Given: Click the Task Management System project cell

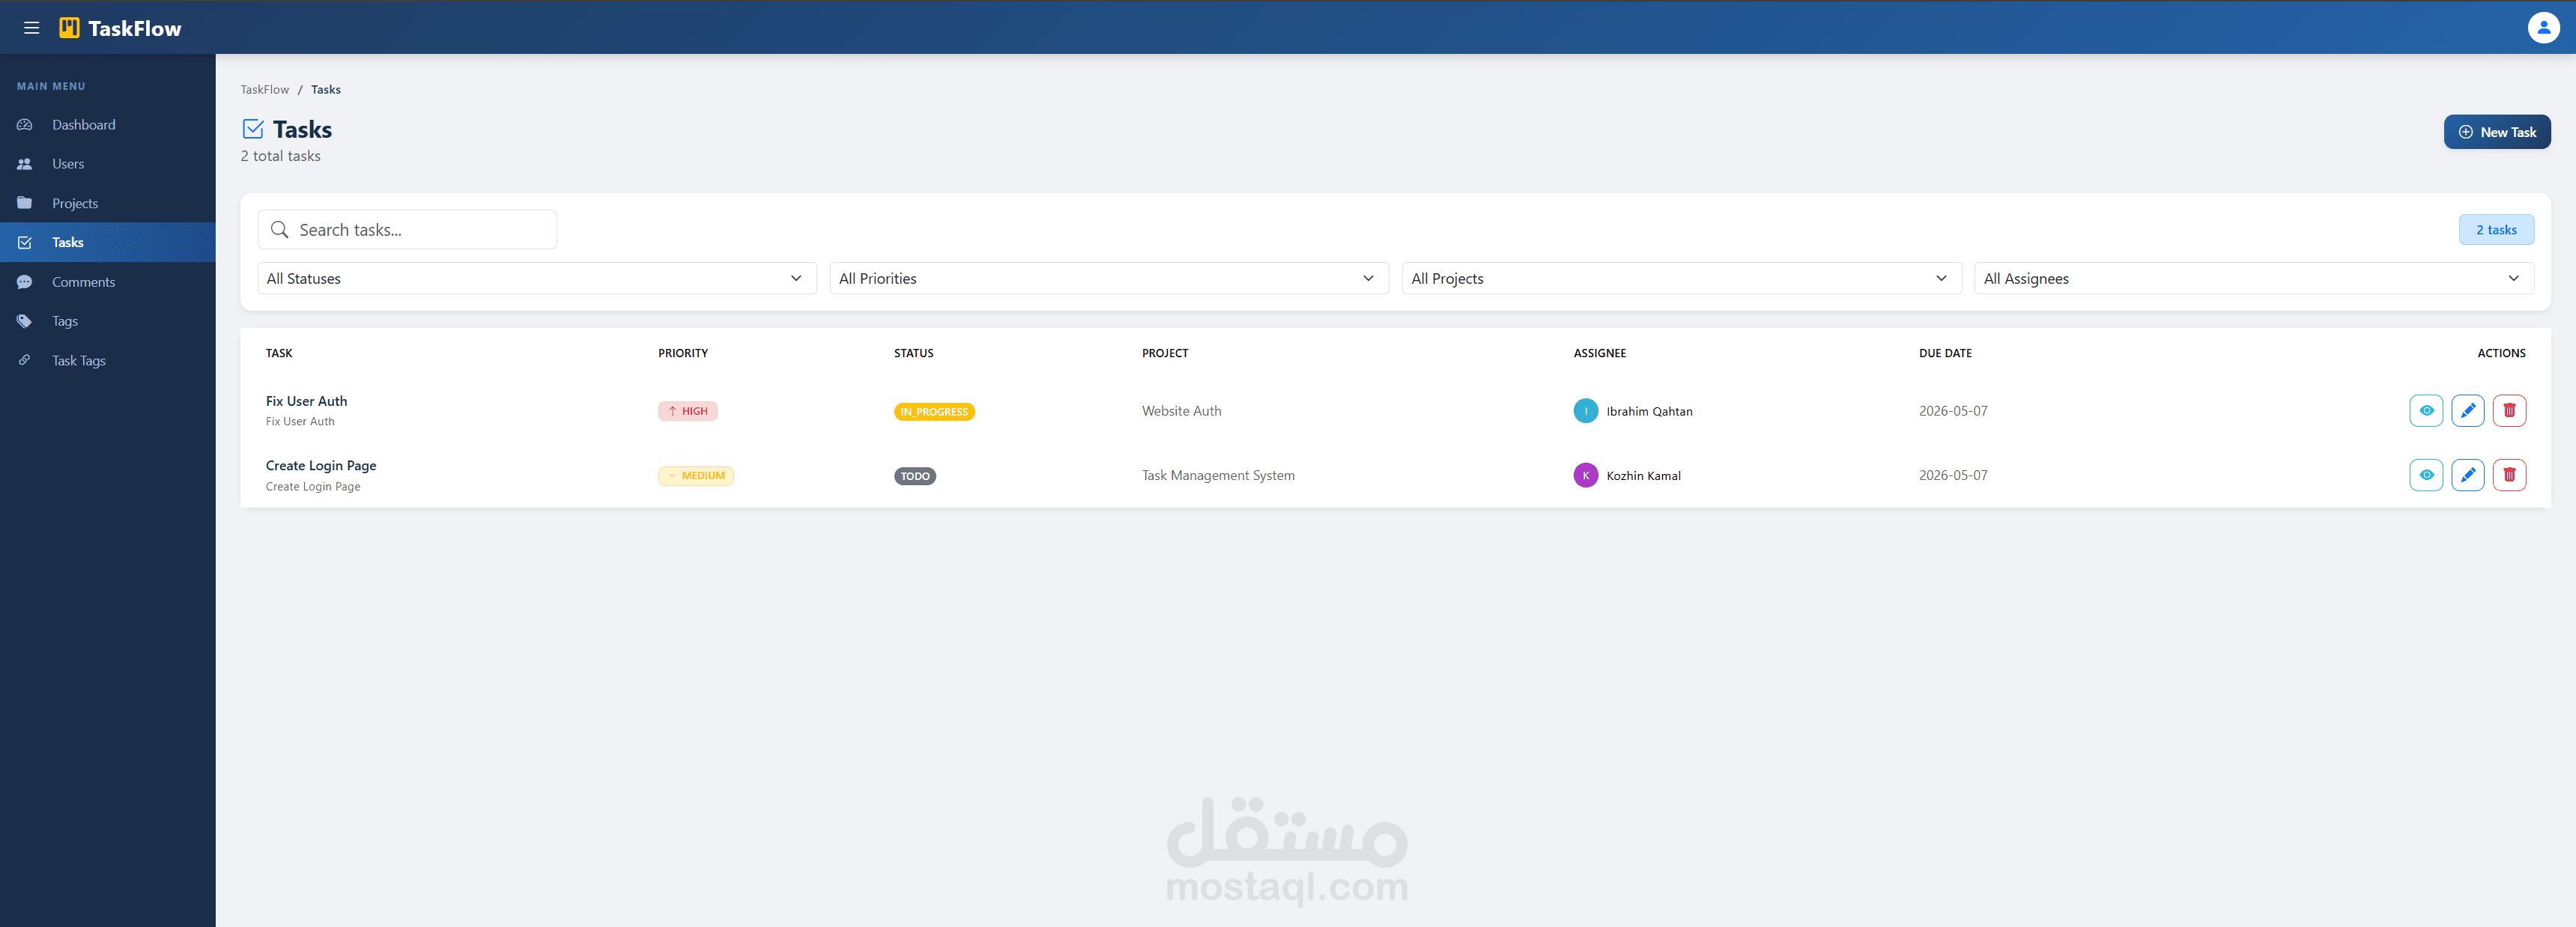Looking at the screenshot, I should click(1218, 475).
